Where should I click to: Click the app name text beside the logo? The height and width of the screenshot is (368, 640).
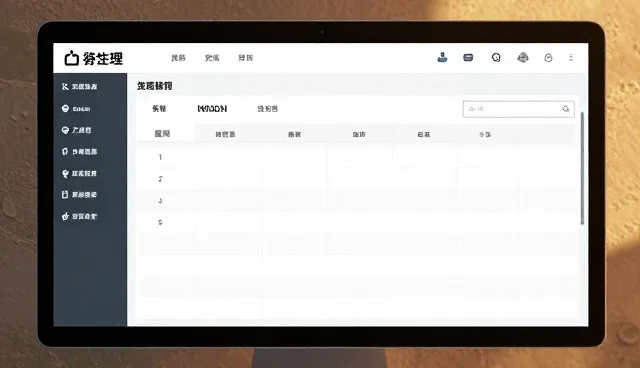click(x=102, y=58)
